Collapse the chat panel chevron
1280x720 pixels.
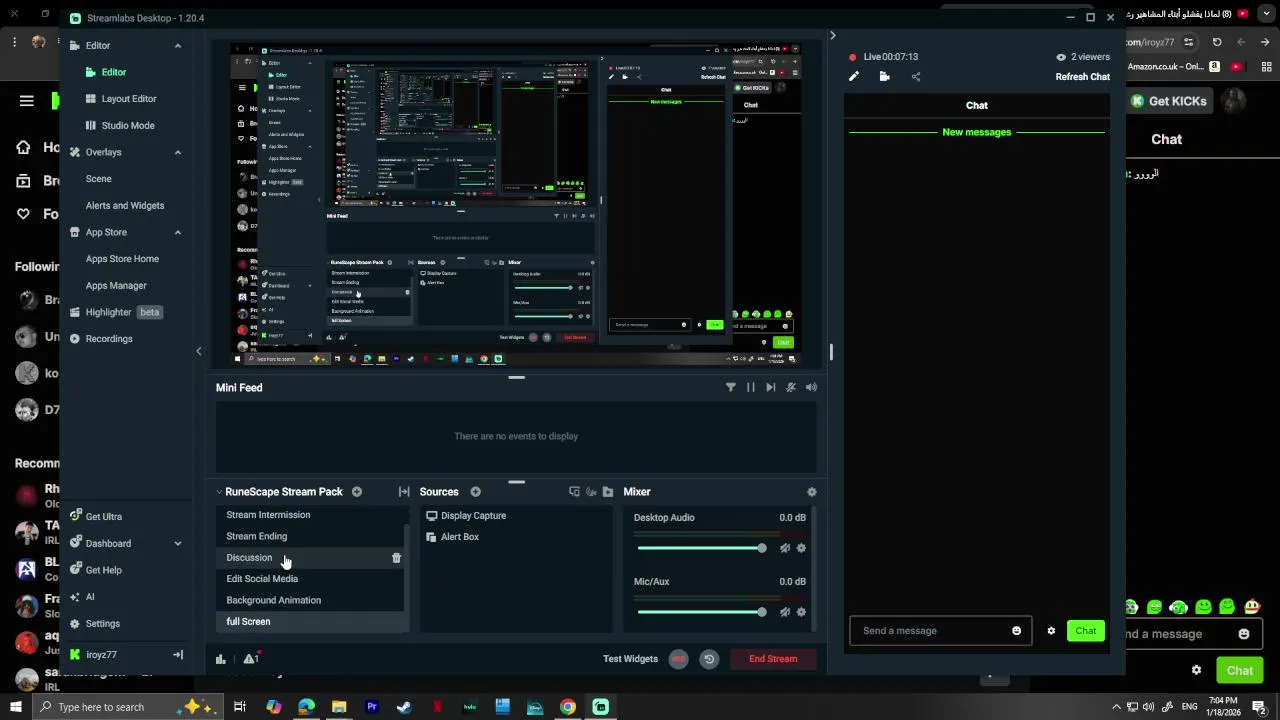coord(832,36)
